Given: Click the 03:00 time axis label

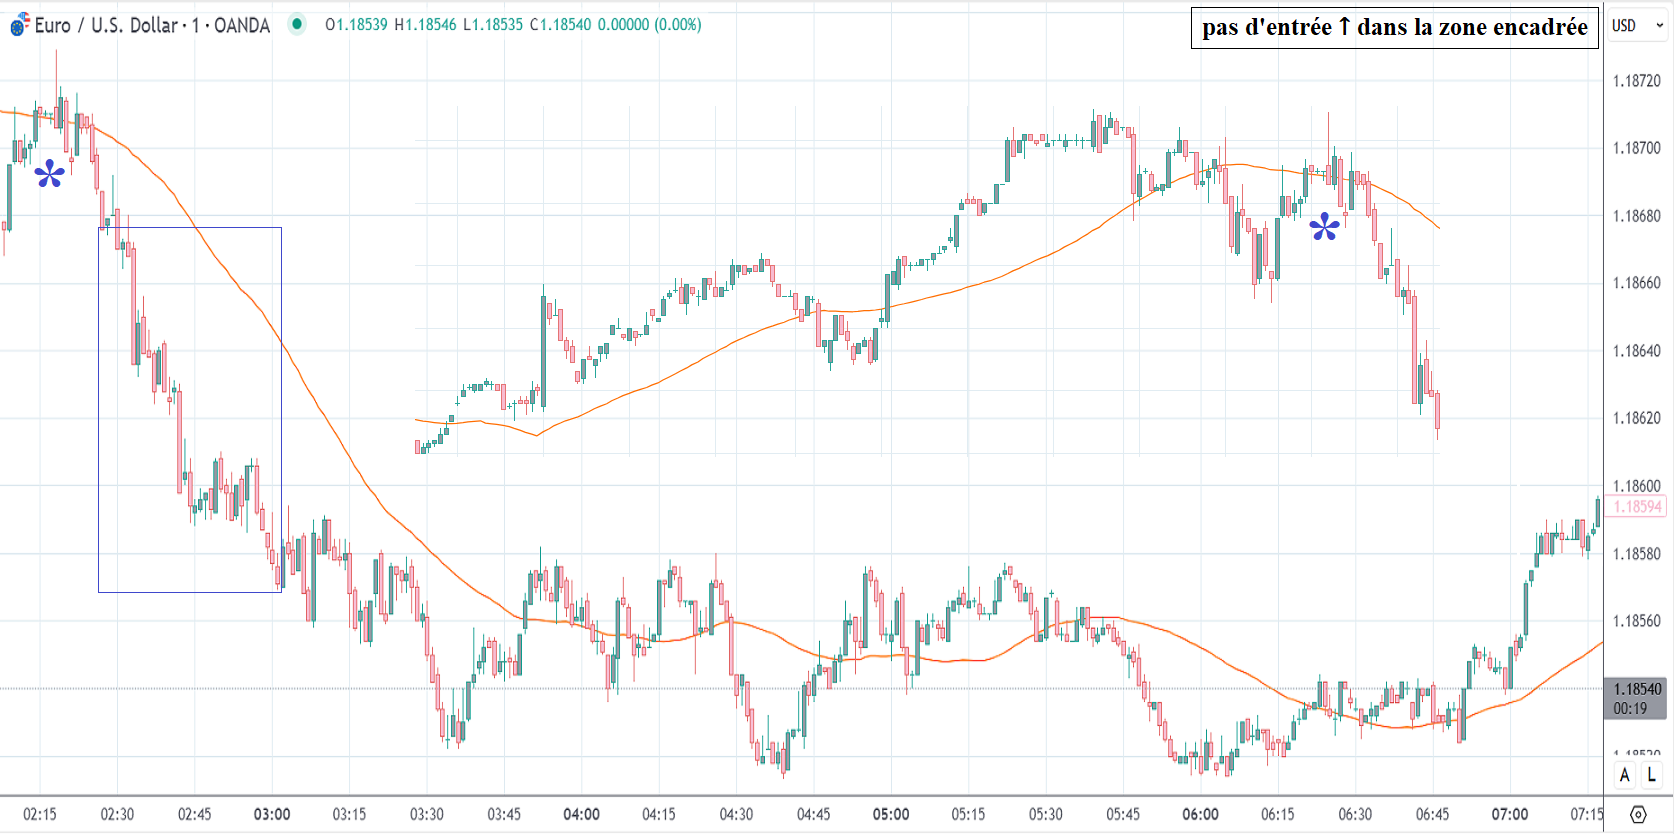Looking at the screenshot, I should (x=272, y=814).
